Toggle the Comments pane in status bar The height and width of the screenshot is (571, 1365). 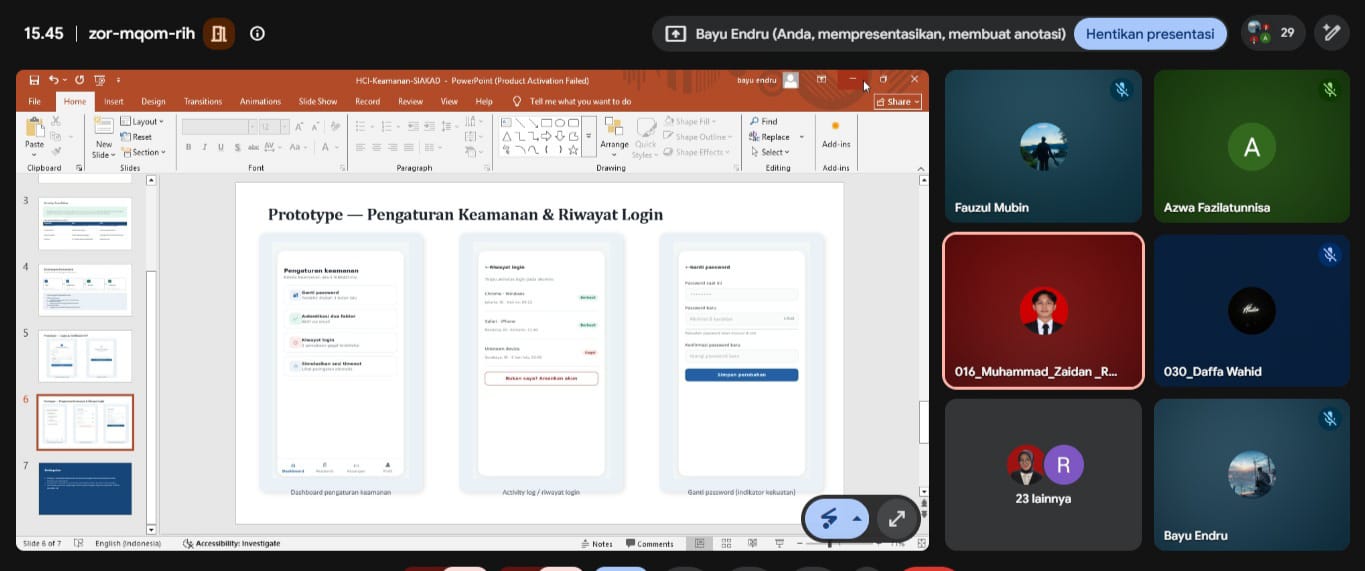tap(650, 544)
